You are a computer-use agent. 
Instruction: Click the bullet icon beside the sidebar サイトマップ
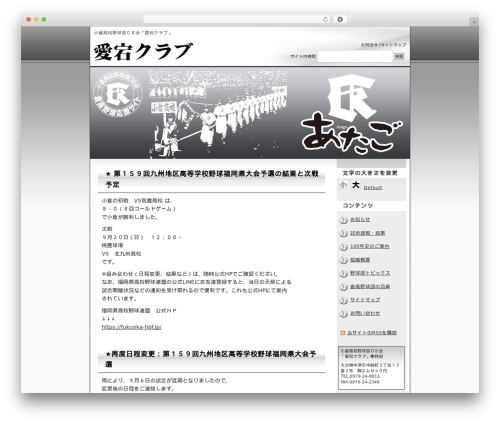[x=344, y=300]
